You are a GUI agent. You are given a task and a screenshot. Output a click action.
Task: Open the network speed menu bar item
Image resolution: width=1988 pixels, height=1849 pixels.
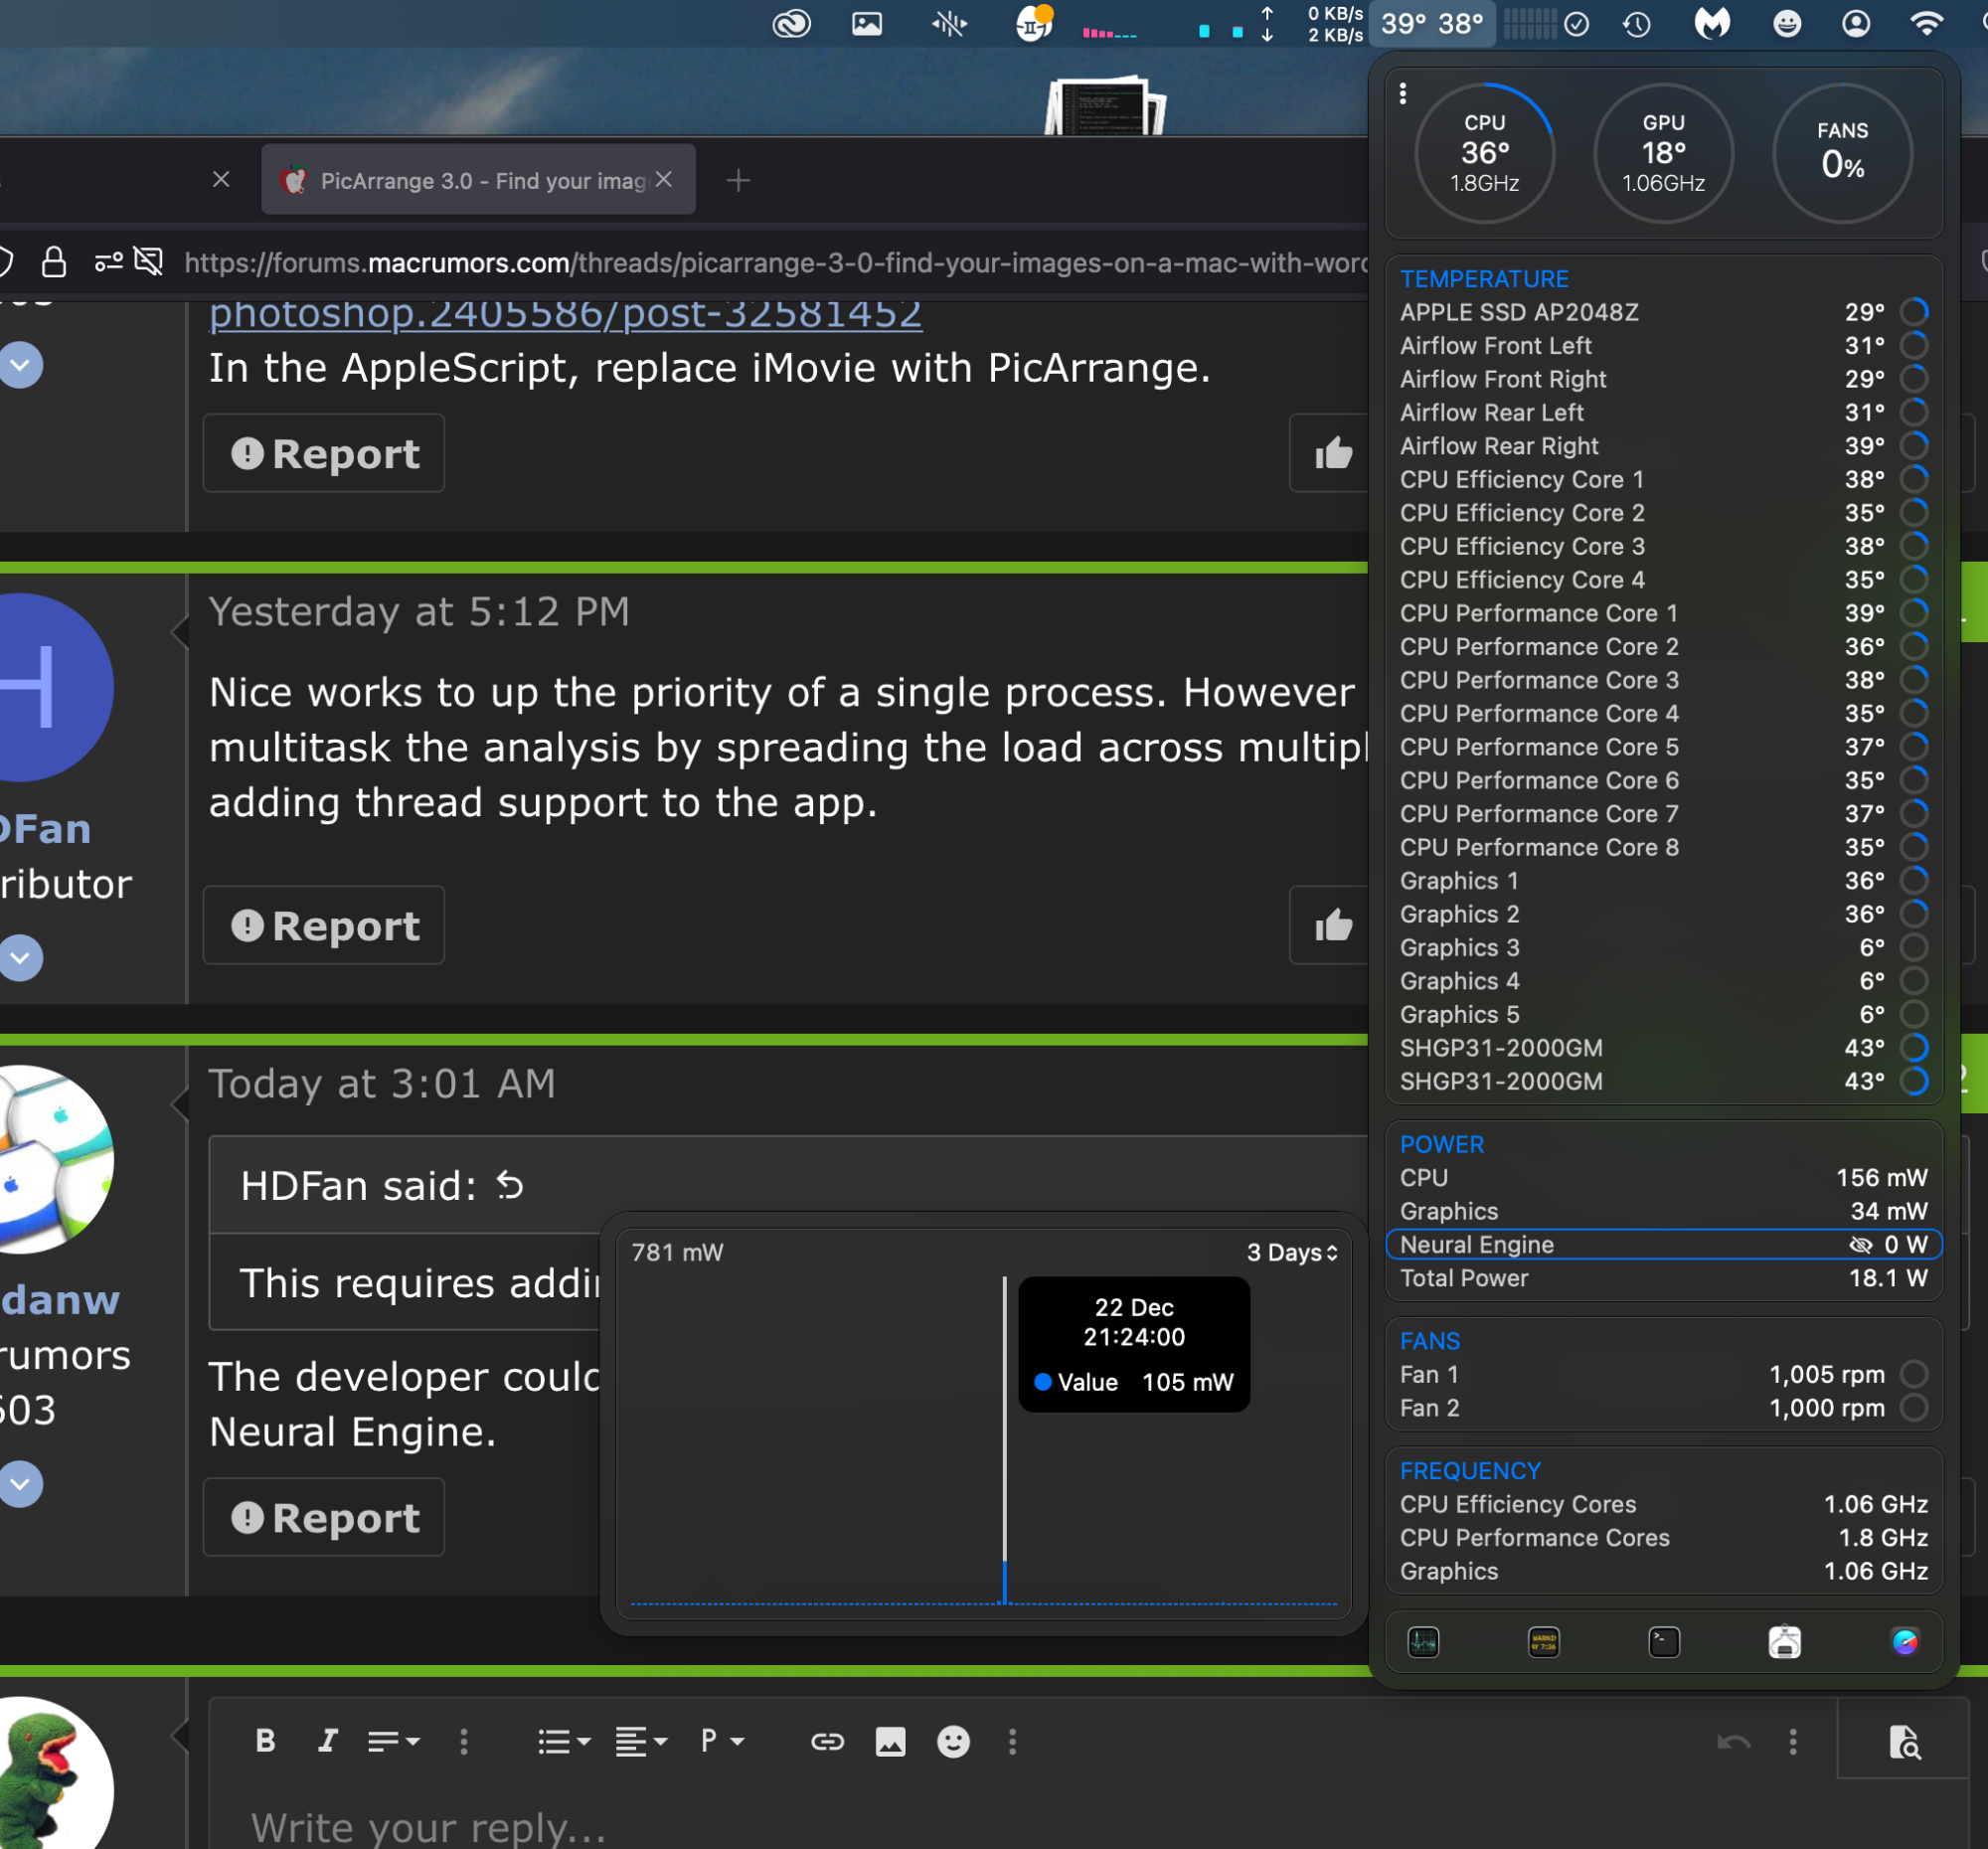1312,24
